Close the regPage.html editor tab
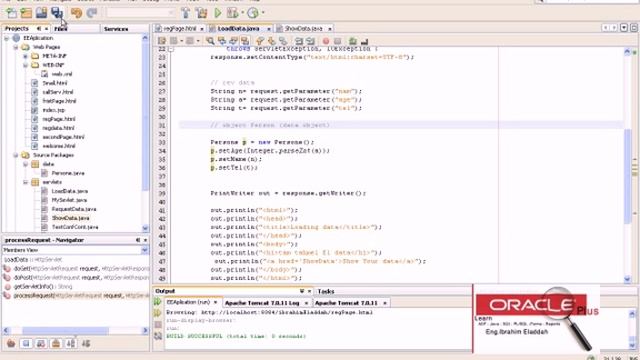The width and height of the screenshot is (640, 360). tap(202, 29)
